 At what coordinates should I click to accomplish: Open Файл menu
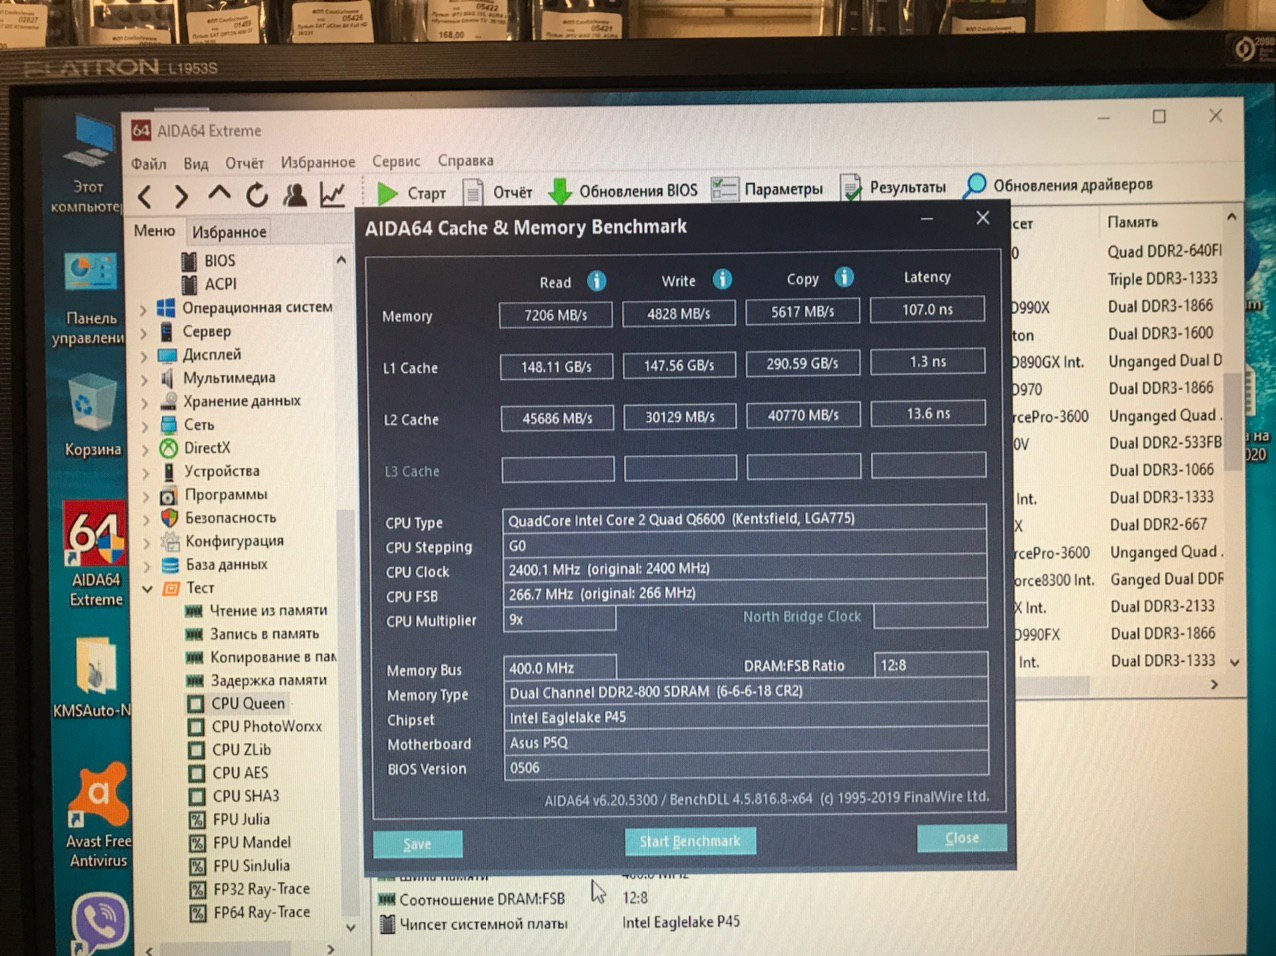(149, 163)
